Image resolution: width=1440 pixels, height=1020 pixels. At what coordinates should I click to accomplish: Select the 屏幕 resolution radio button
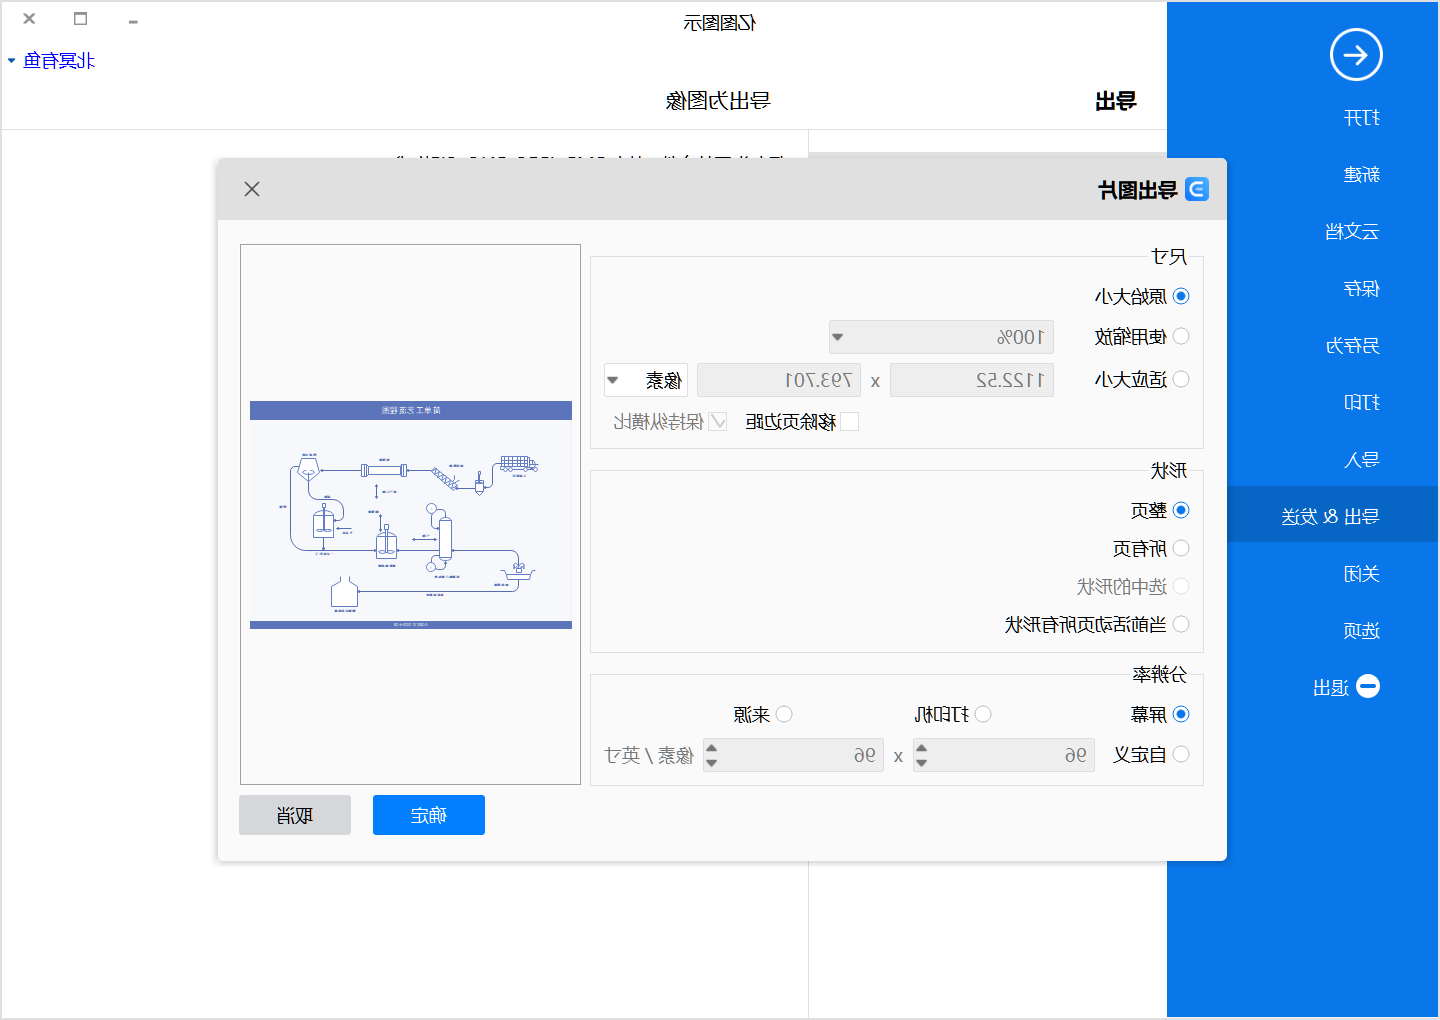(1181, 714)
